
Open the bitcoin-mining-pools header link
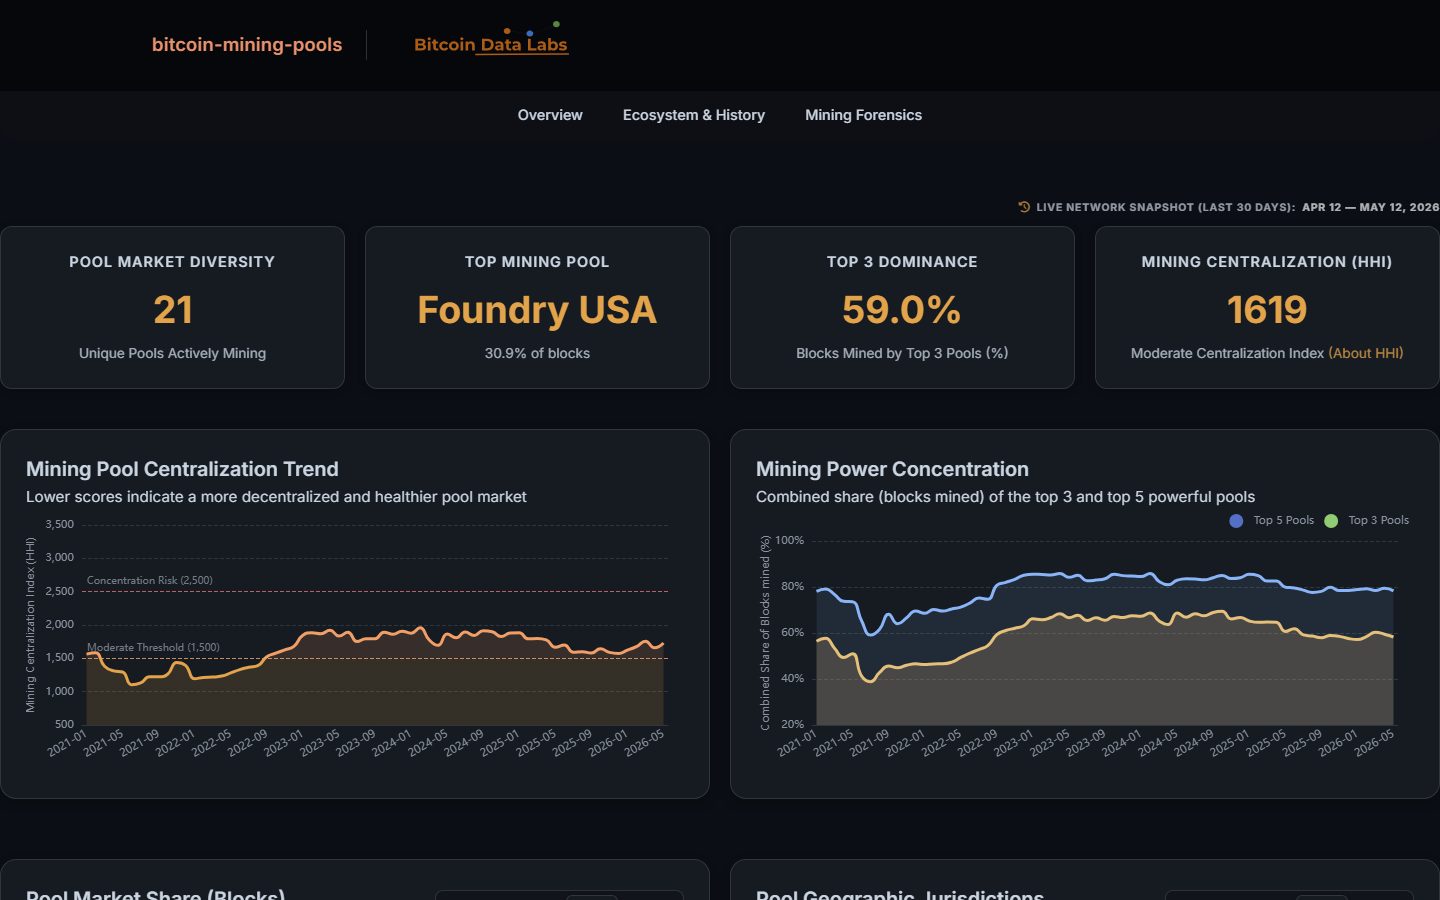point(247,44)
